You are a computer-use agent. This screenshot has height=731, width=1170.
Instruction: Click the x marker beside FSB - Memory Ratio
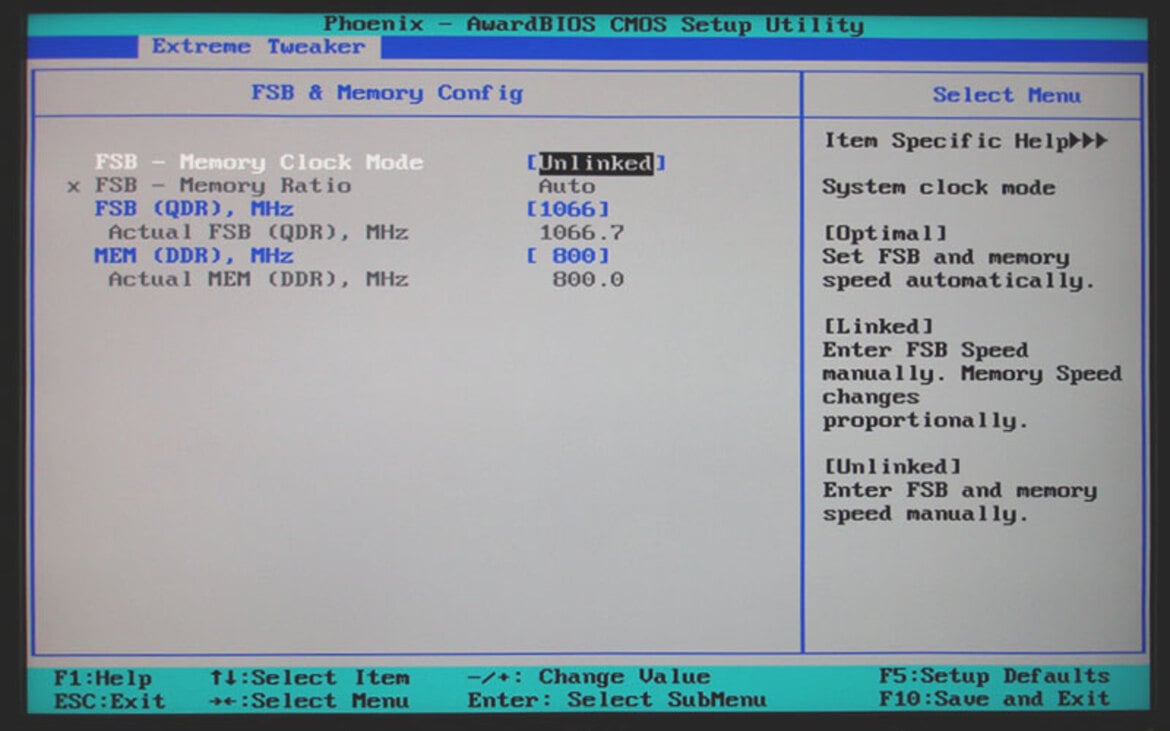[x=73, y=186]
